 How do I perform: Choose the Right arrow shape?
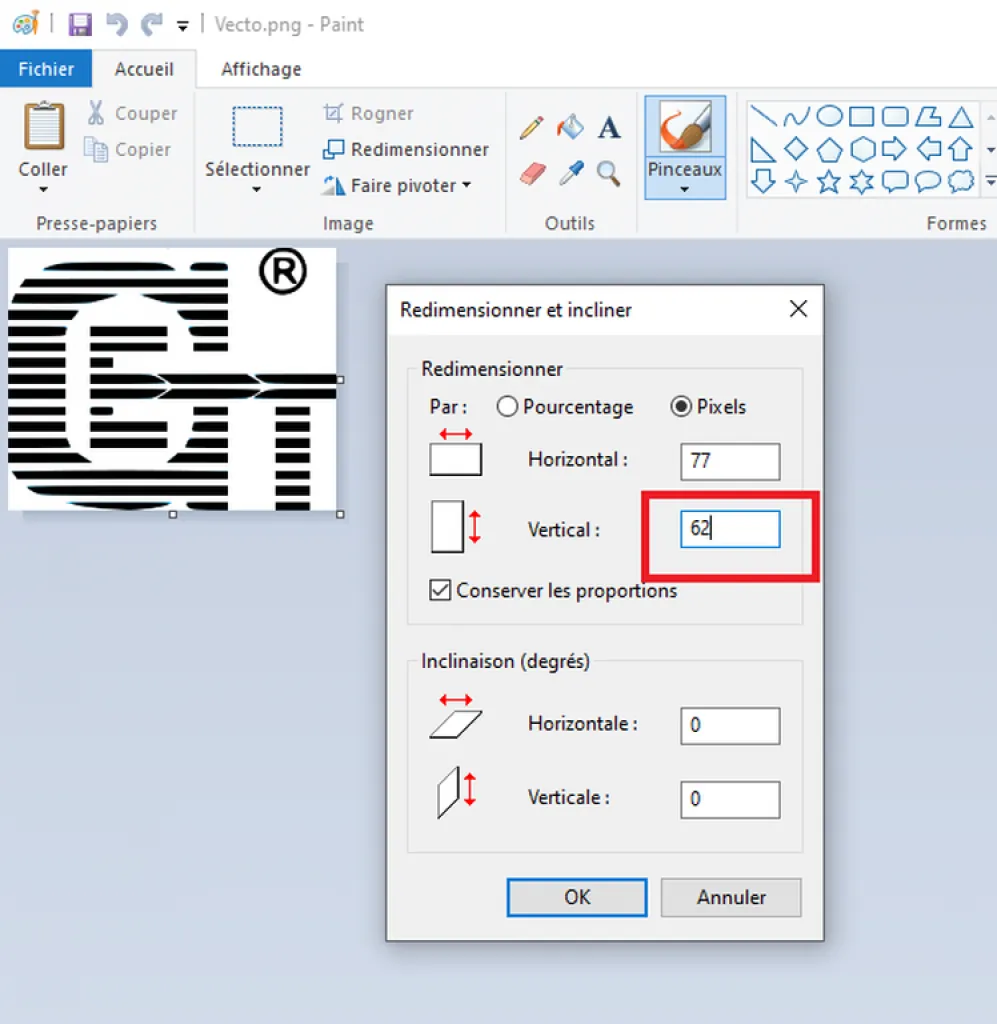(894, 149)
